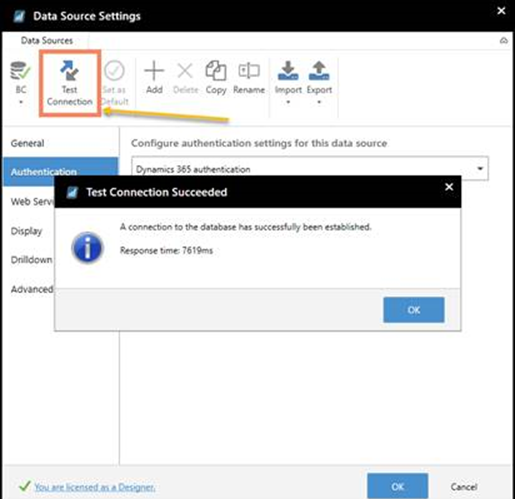Click the Test Connection Succeeded title icon
The image size is (515, 499).
tap(72, 192)
